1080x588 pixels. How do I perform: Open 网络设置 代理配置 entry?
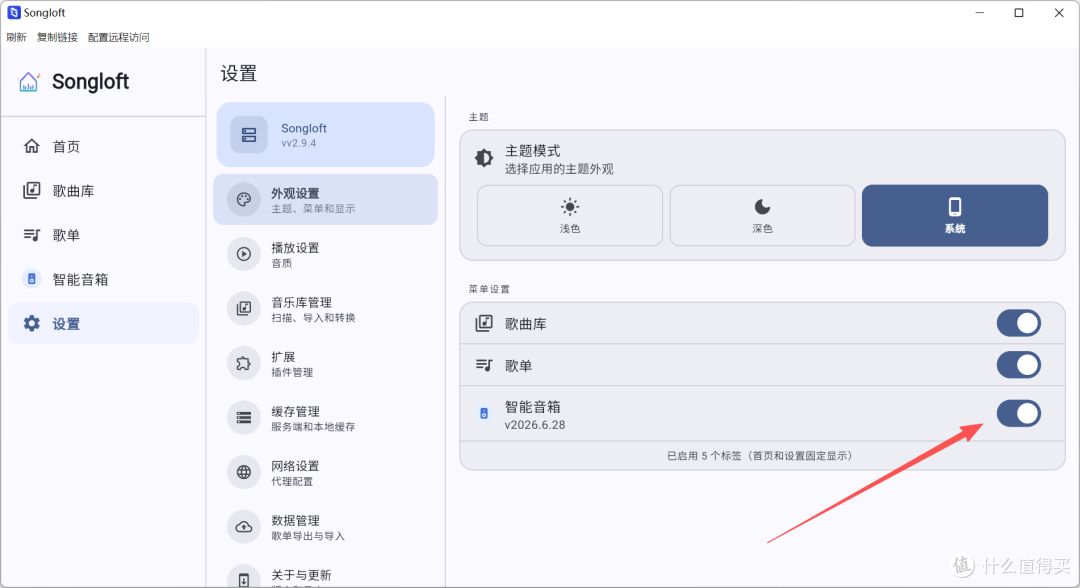pyautogui.click(x=326, y=472)
